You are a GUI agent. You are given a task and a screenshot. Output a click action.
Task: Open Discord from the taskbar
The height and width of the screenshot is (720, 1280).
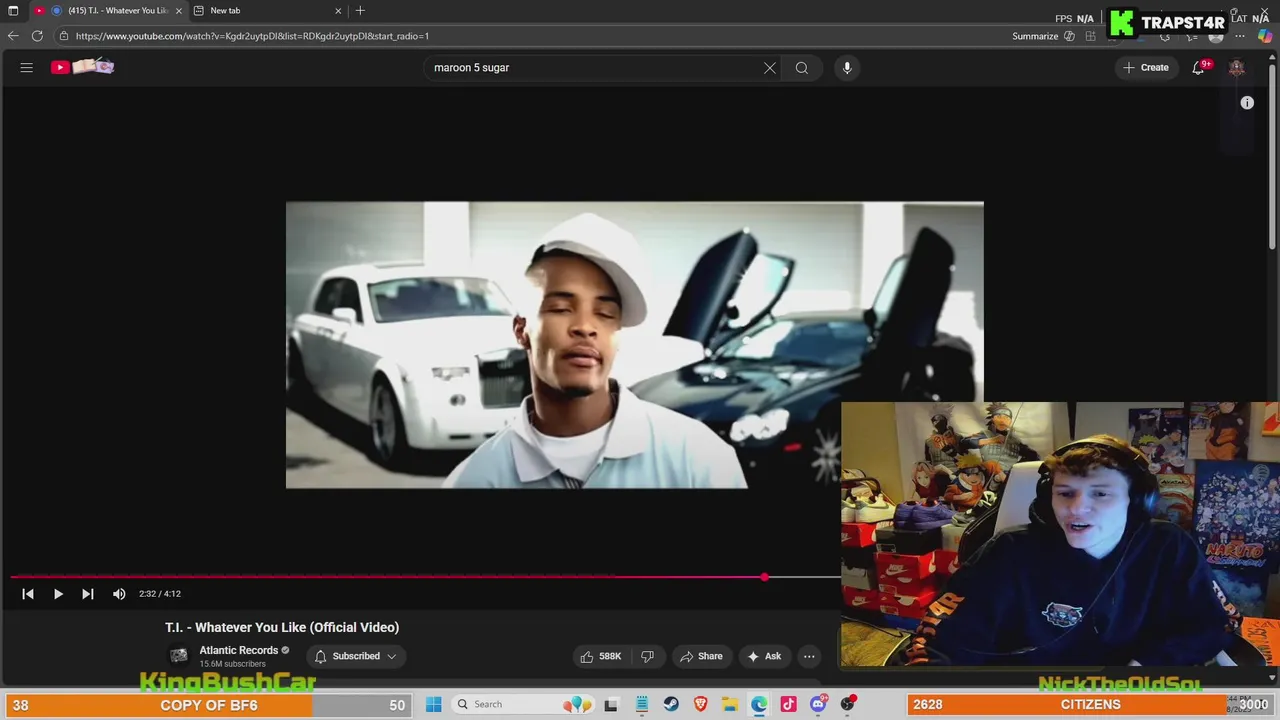818,704
